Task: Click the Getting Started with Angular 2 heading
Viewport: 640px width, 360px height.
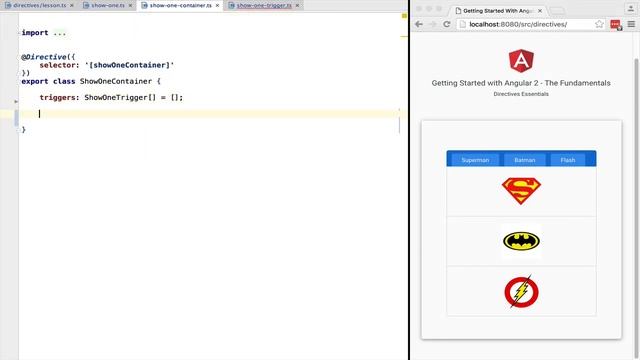Action: coord(521,83)
